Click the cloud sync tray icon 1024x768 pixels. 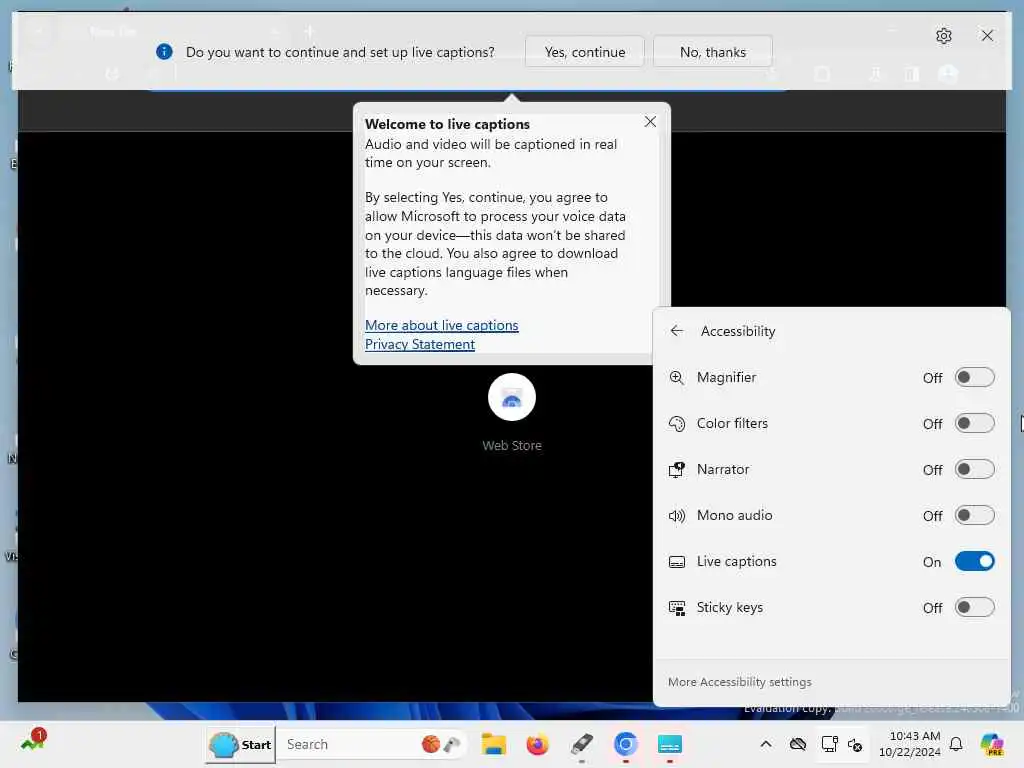[797, 744]
